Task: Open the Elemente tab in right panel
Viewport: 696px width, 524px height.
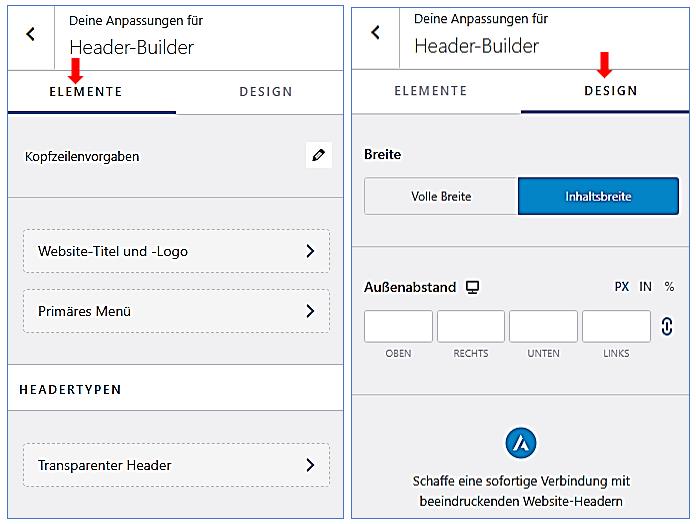Action: pyautogui.click(x=431, y=91)
